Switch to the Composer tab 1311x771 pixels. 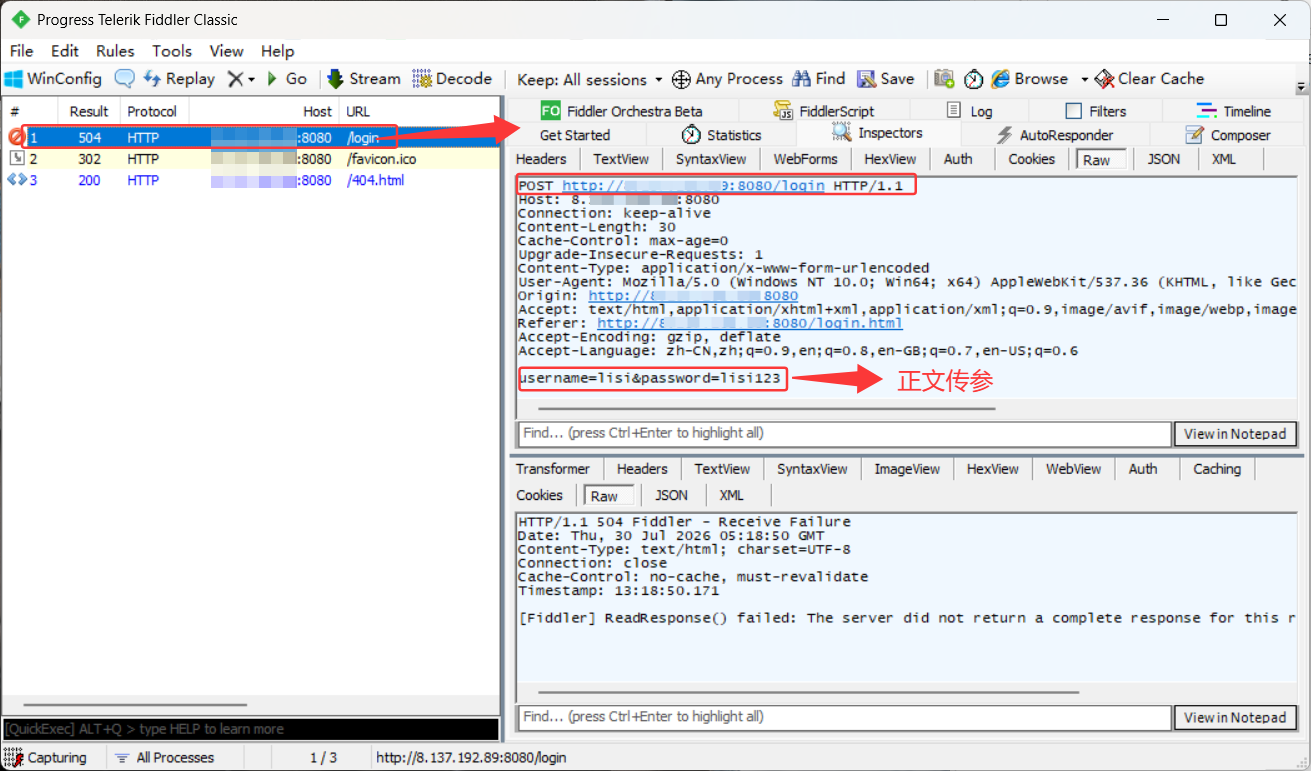click(x=1227, y=135)
